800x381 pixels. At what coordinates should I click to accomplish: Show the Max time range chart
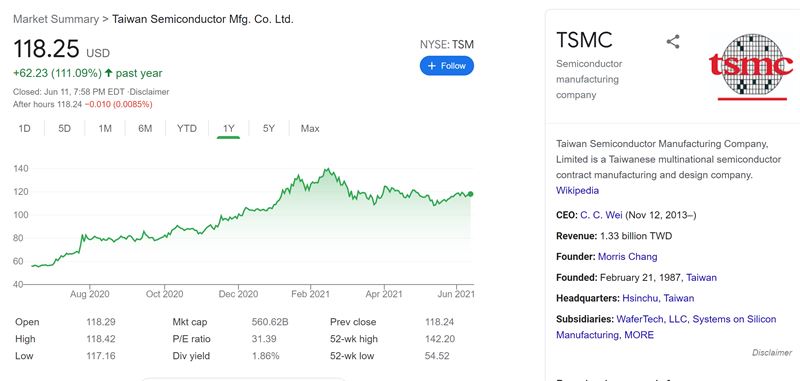pos(310,129)
